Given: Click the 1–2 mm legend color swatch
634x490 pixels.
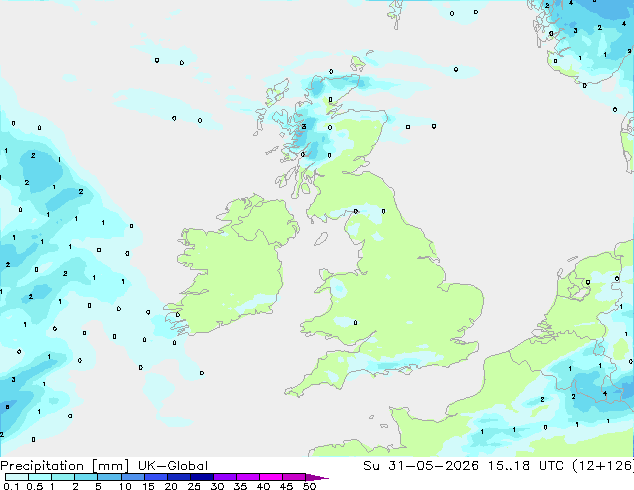Looking at the screenshot, I should (63, 477).
